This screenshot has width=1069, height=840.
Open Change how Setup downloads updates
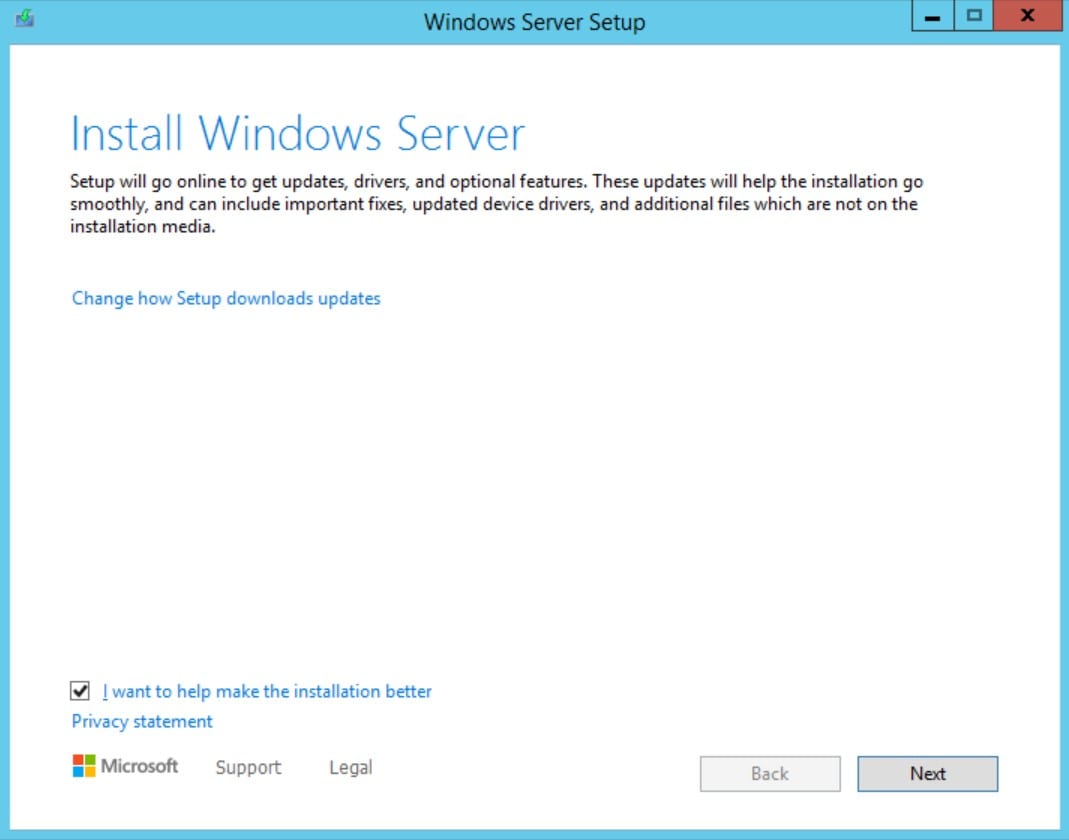point(226,299)
